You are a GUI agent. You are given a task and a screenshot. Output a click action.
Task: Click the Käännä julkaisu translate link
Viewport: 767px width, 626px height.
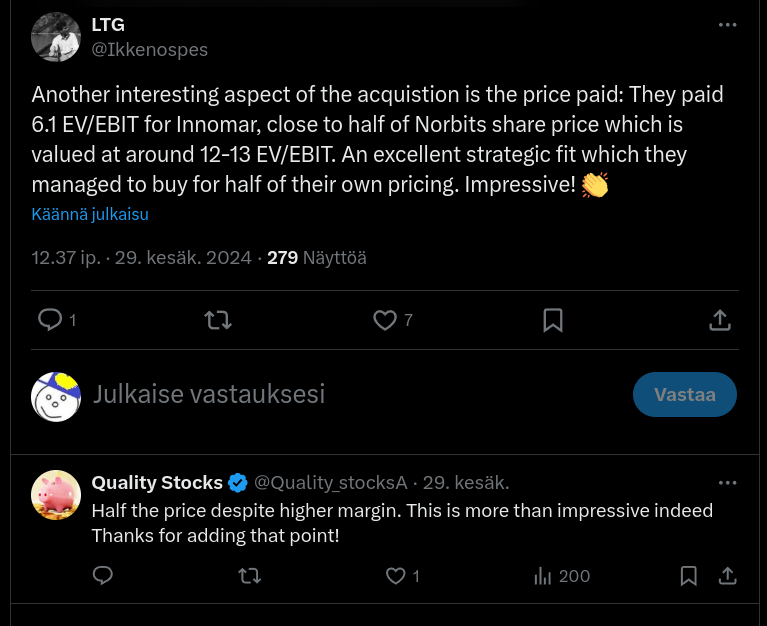[x=90, y=214]
